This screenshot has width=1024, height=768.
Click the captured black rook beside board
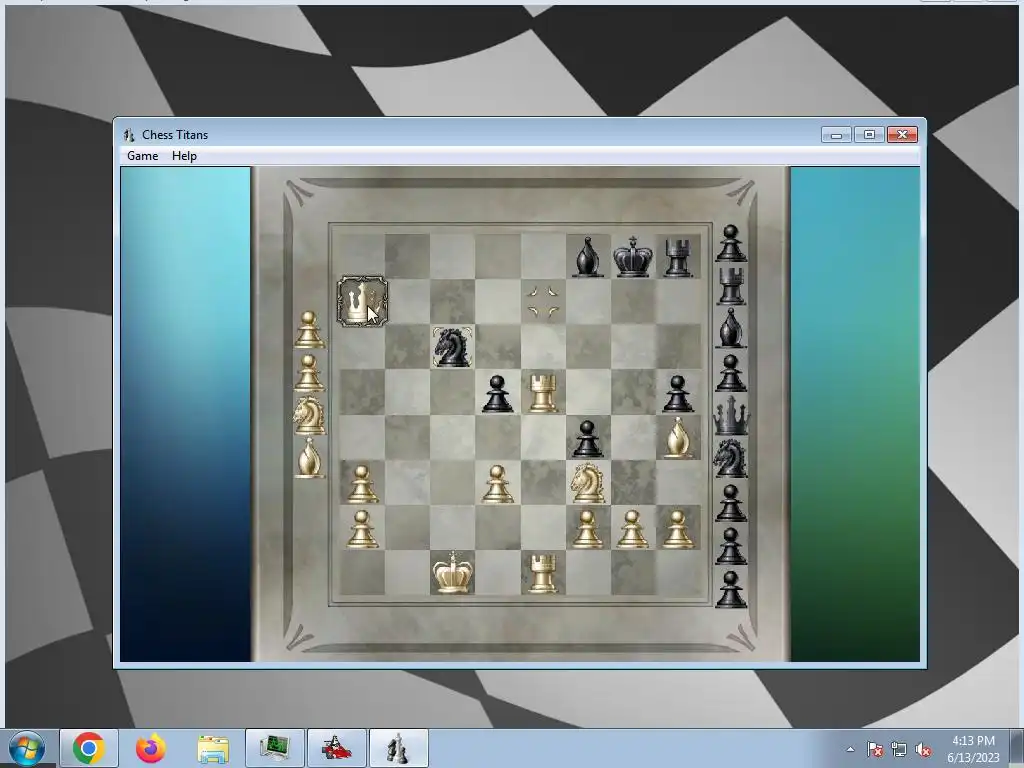pyautogui.click(x=731, y=285)
